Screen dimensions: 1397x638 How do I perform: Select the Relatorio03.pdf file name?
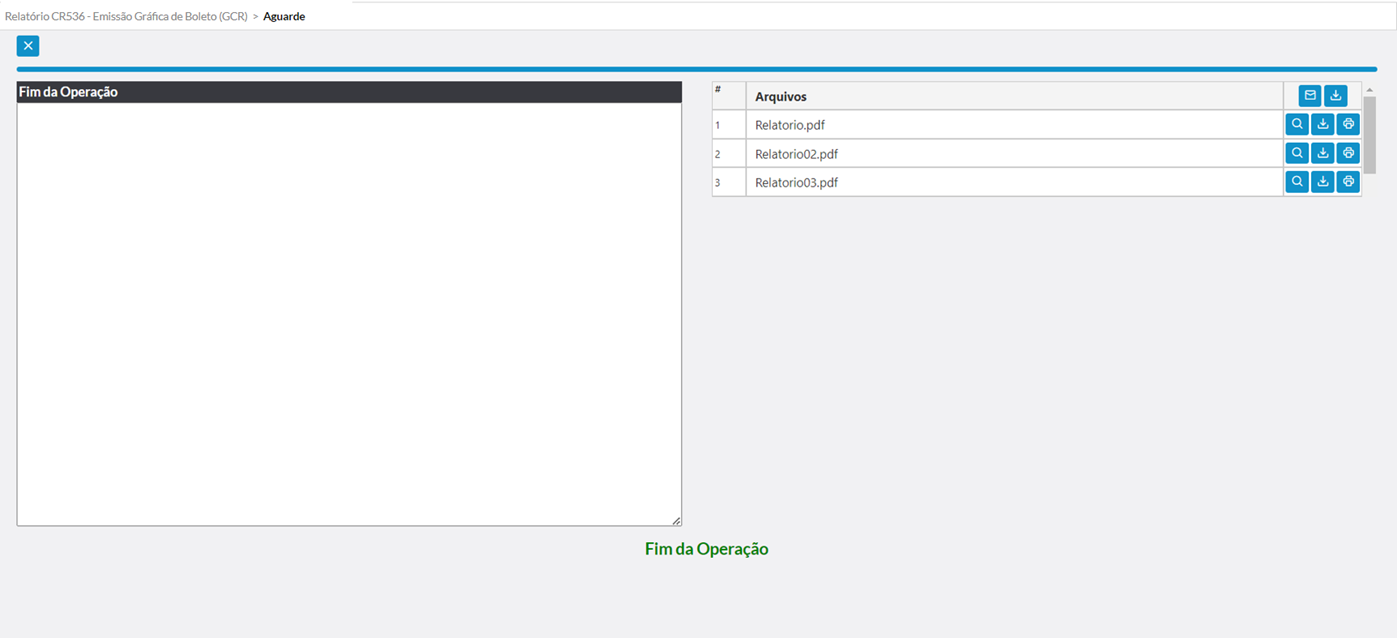point(796,183)
